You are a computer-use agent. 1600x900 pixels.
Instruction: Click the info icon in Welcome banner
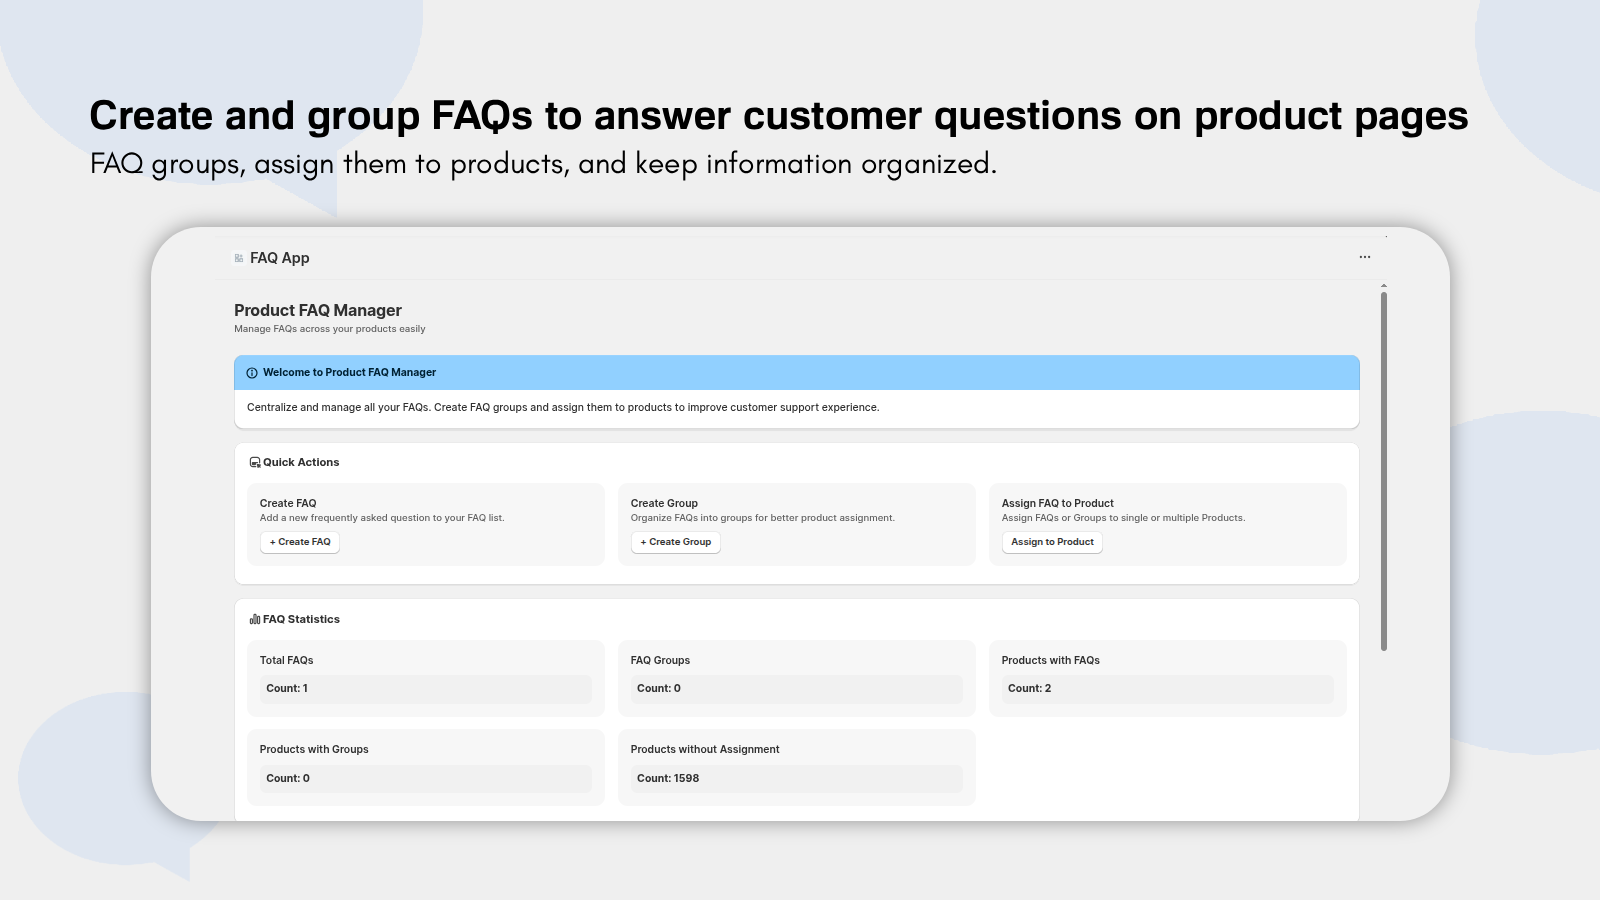(x=252, y=373)
